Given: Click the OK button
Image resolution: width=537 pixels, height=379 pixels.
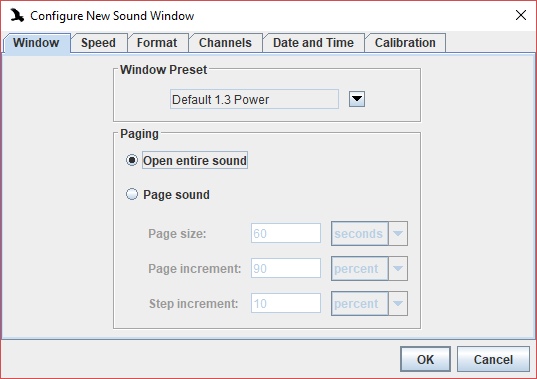Looking at the screenshot, I should (x=425, y=359).
